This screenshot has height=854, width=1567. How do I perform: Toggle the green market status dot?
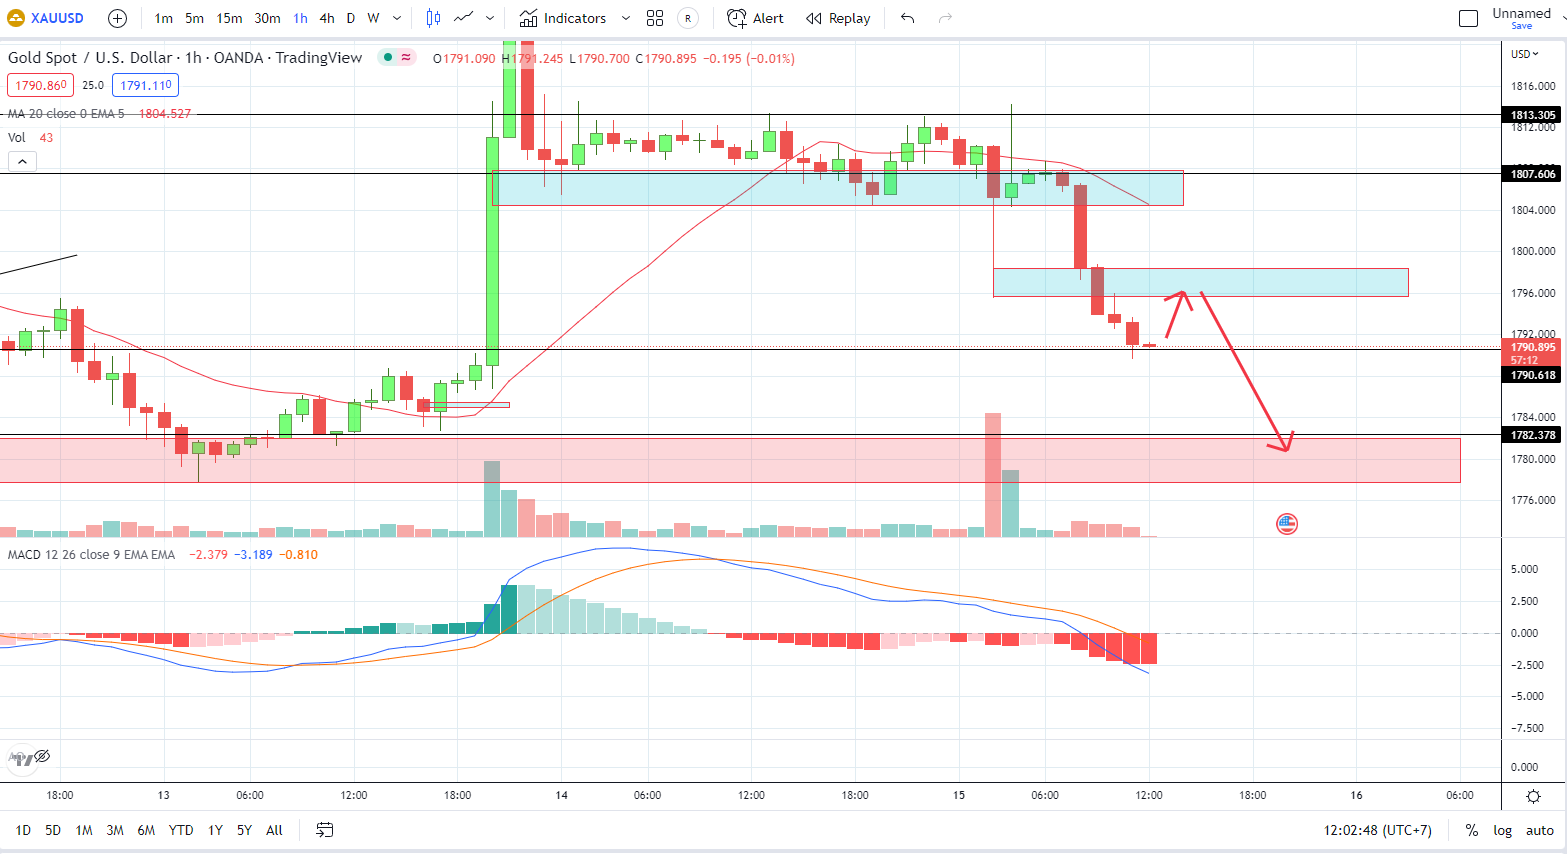click(x=386, y=58)
